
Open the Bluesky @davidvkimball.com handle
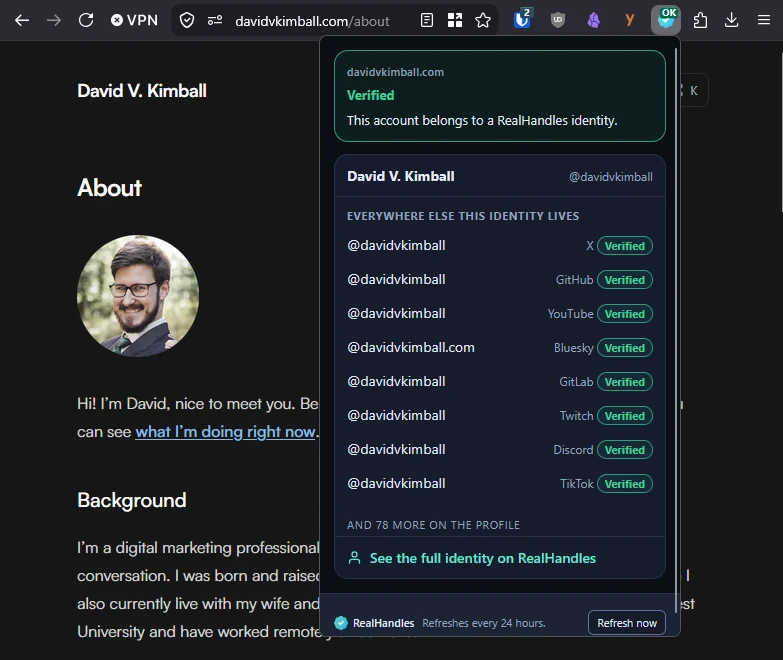410,347
